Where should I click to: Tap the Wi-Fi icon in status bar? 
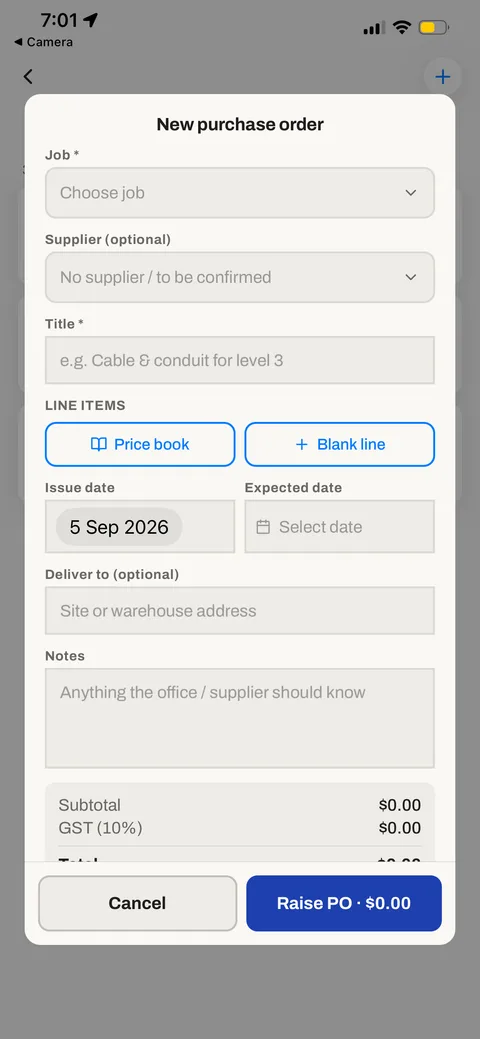[x=401, y=28]
